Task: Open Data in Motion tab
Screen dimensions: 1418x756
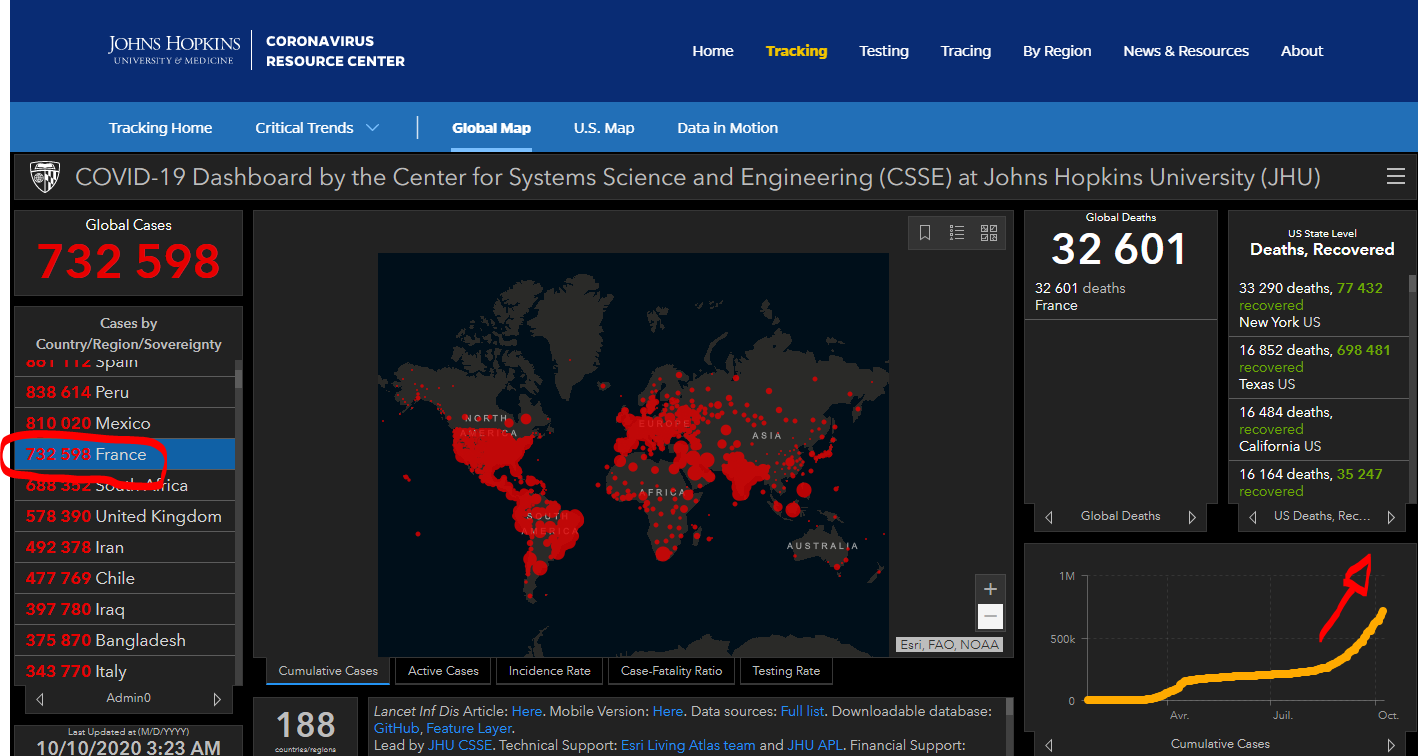Action: pos(727,128)
